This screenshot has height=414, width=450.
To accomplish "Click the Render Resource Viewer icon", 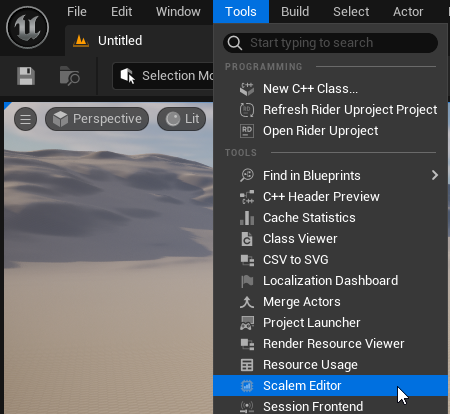I will coord(247,344).
